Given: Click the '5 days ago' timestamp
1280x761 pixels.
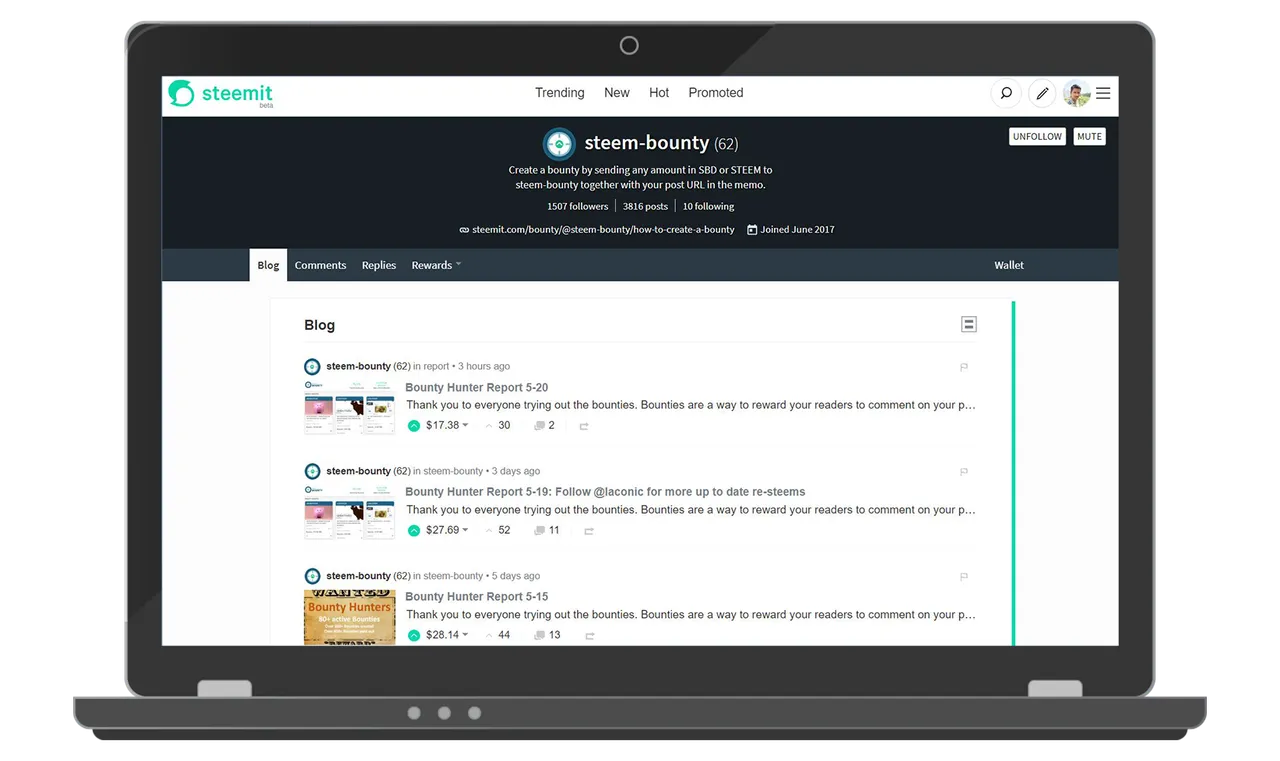Looking at the screenshot, I should [x=516, y=576].
